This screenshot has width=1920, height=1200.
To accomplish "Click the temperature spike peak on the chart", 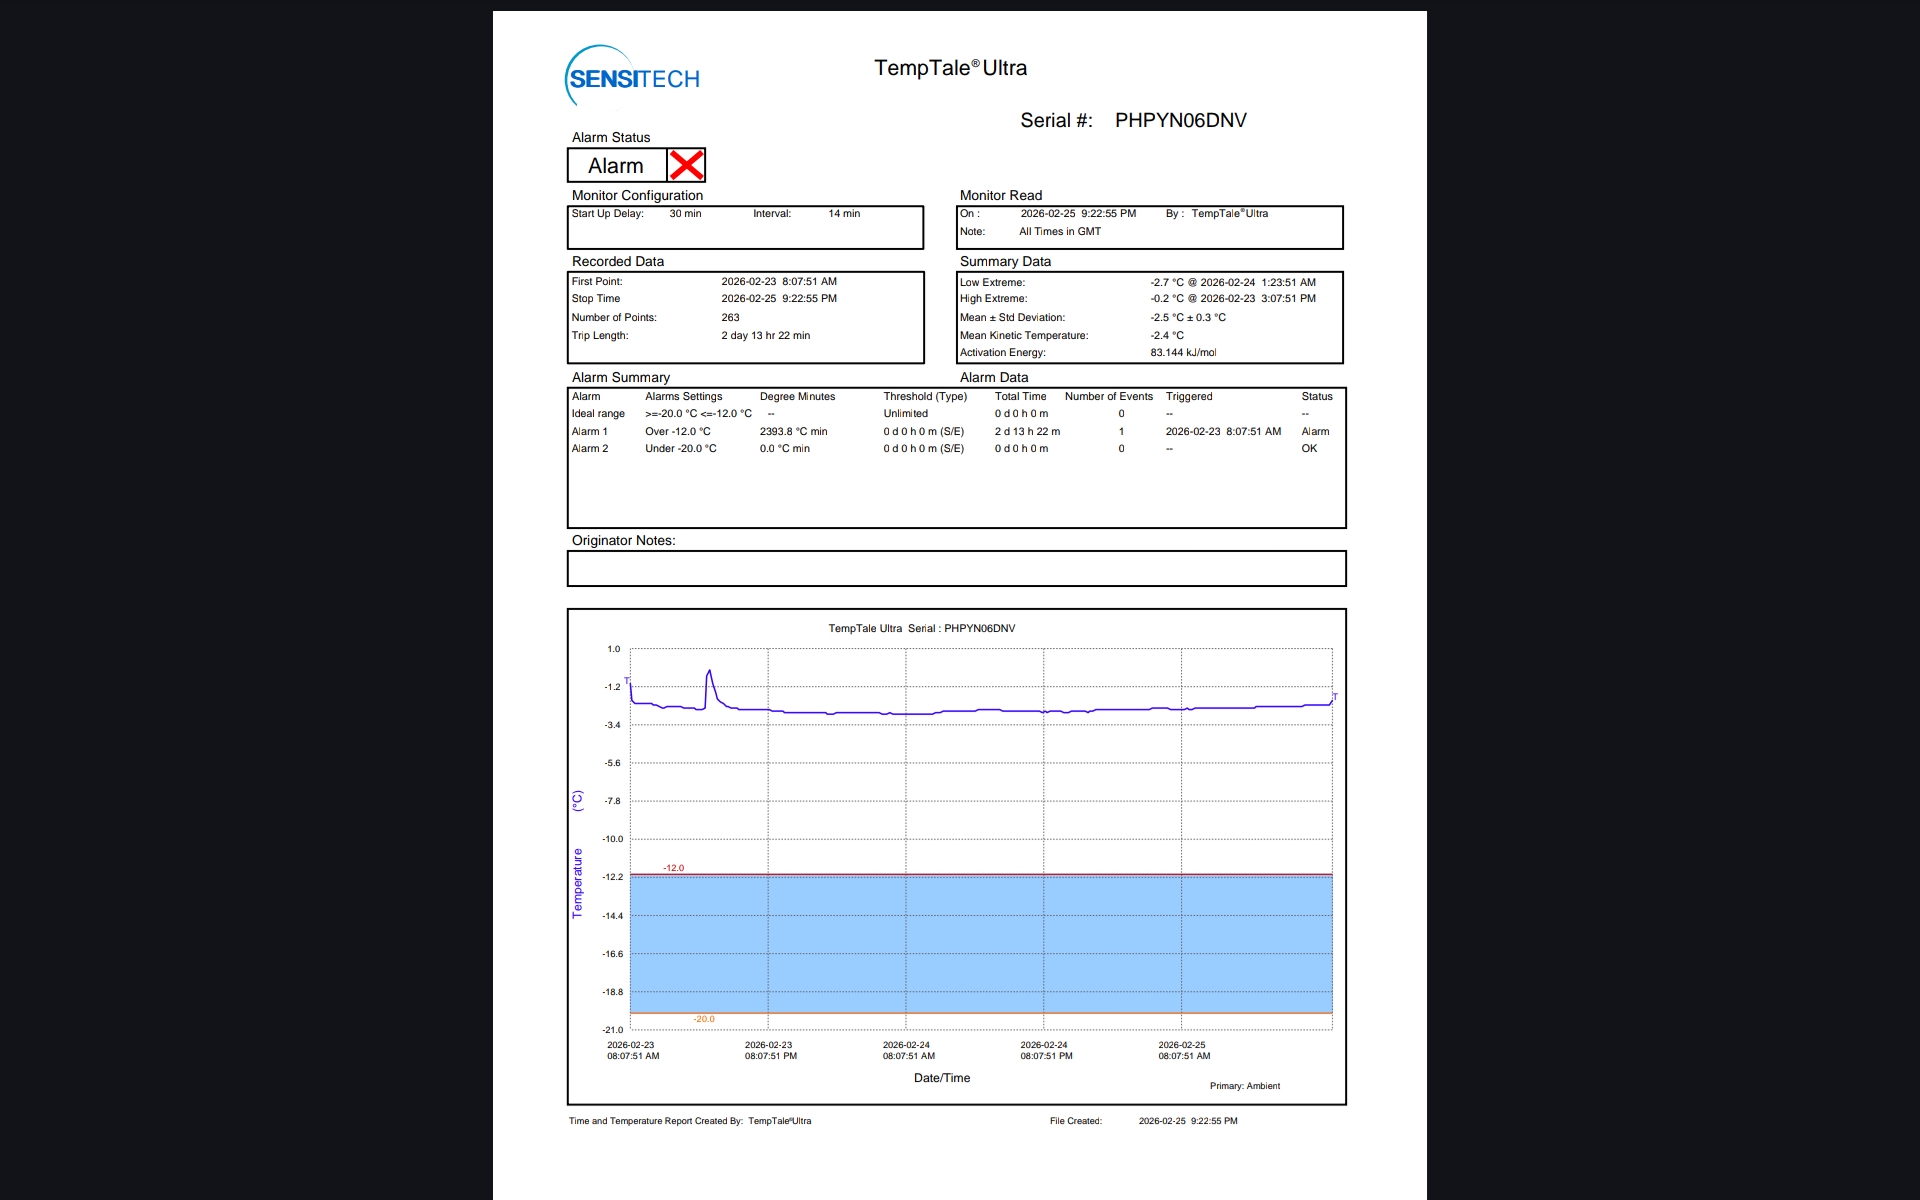I will point(709,672).
